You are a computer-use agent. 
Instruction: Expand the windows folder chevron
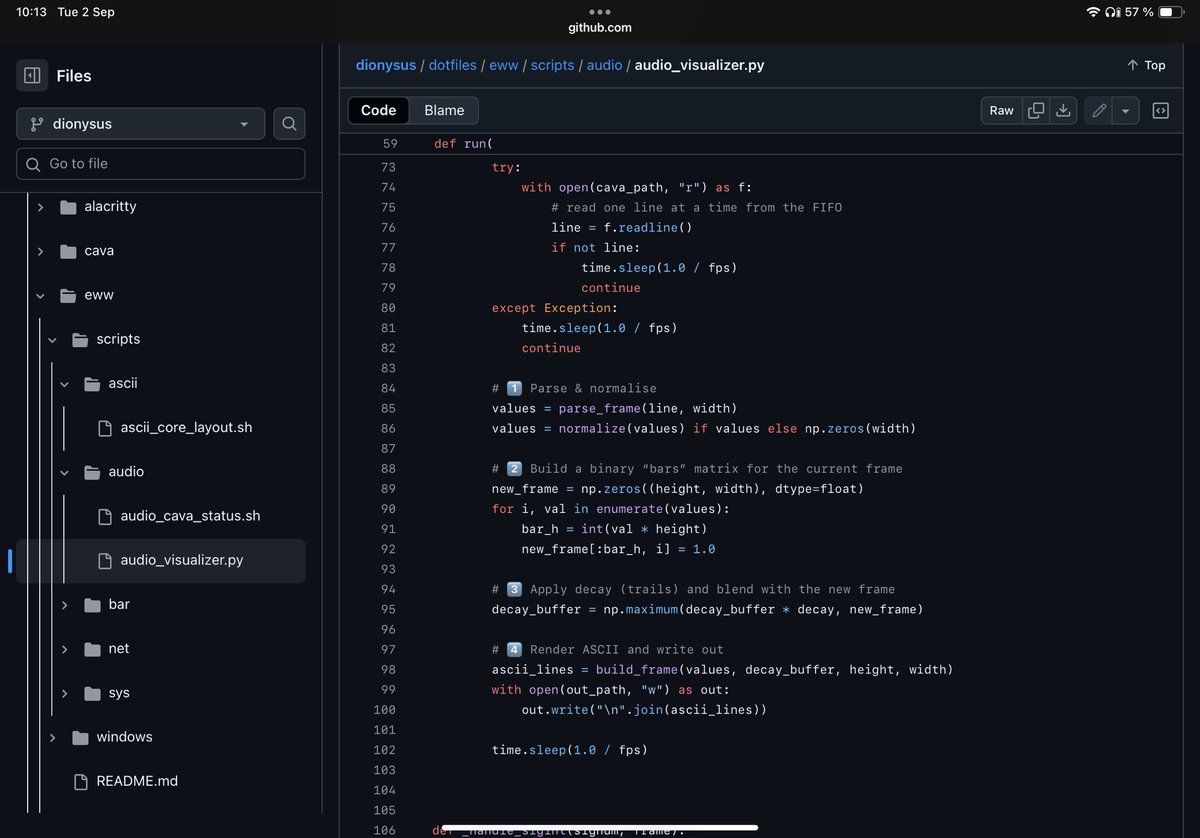click(x=52, y=737)
